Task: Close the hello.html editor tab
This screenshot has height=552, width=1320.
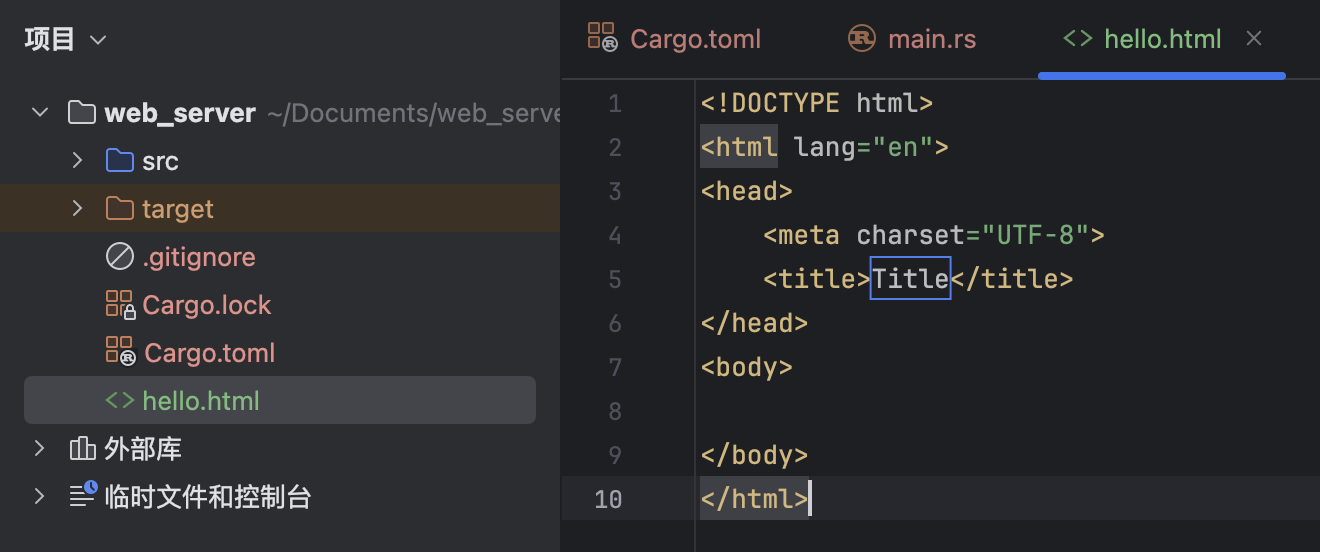Action: click(1254, 38)
